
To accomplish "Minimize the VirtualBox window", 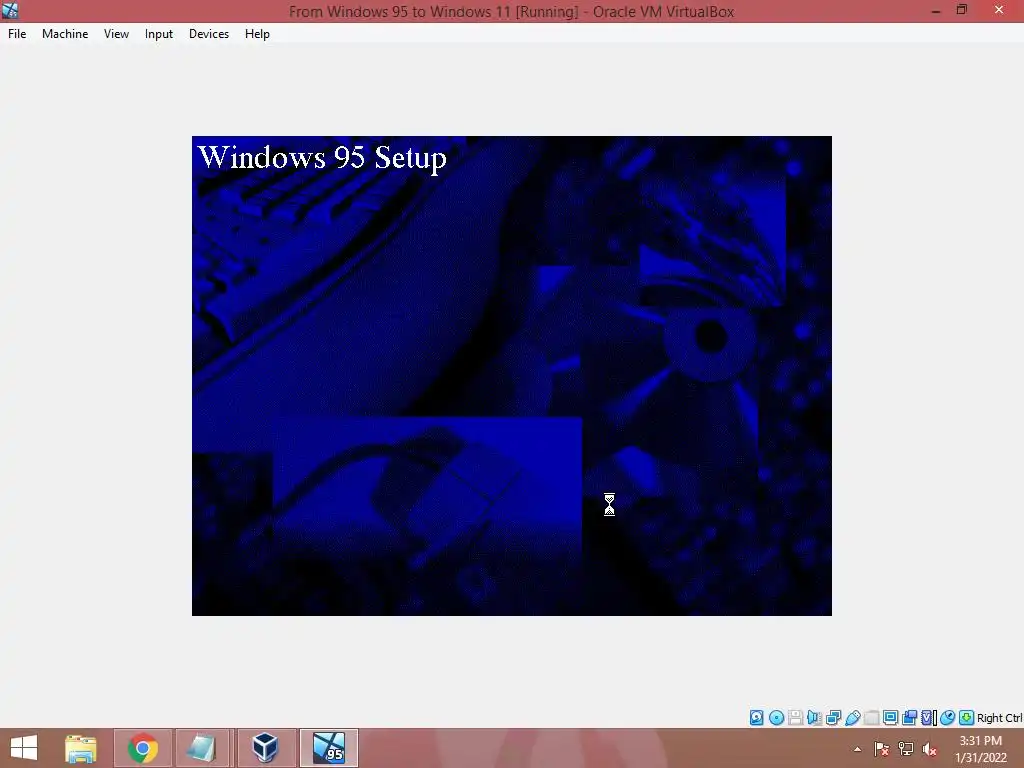I will (x=936, y=10).
